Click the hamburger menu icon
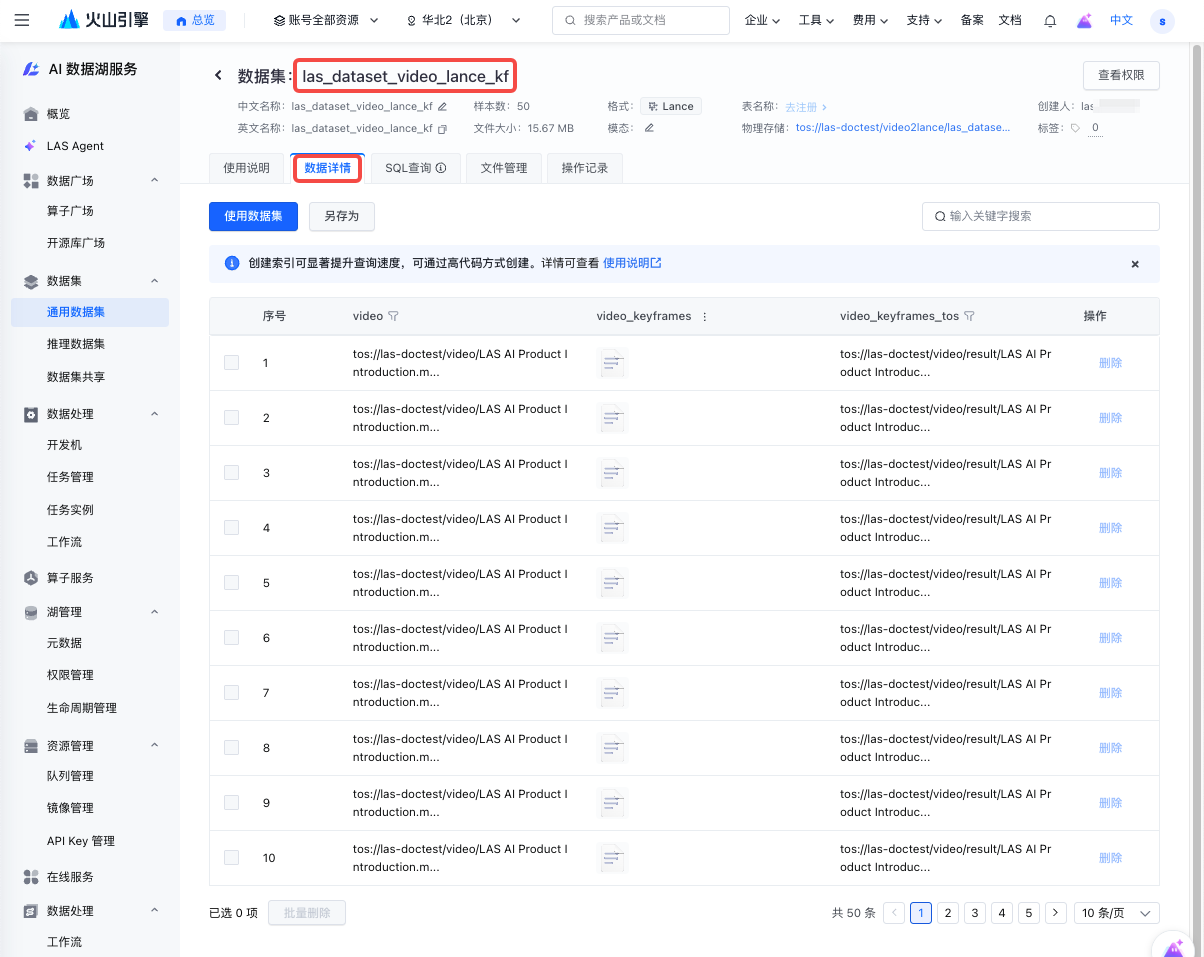 [x=22, y=20]
